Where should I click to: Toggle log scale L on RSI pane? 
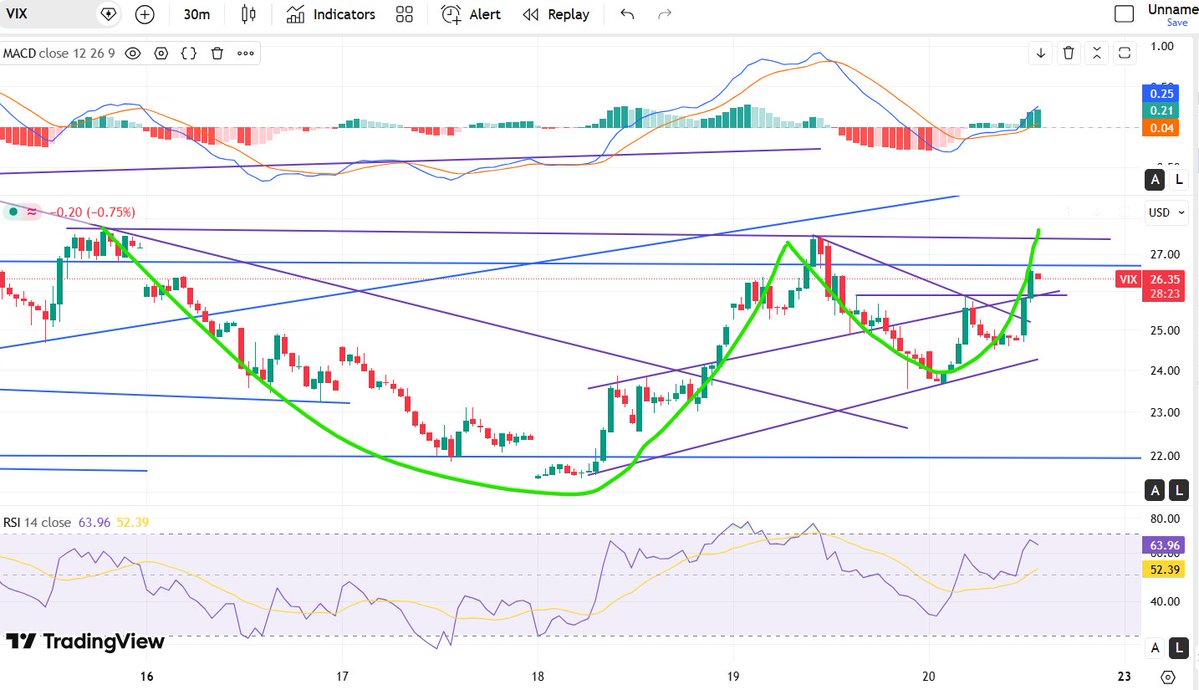(1179, 648)
